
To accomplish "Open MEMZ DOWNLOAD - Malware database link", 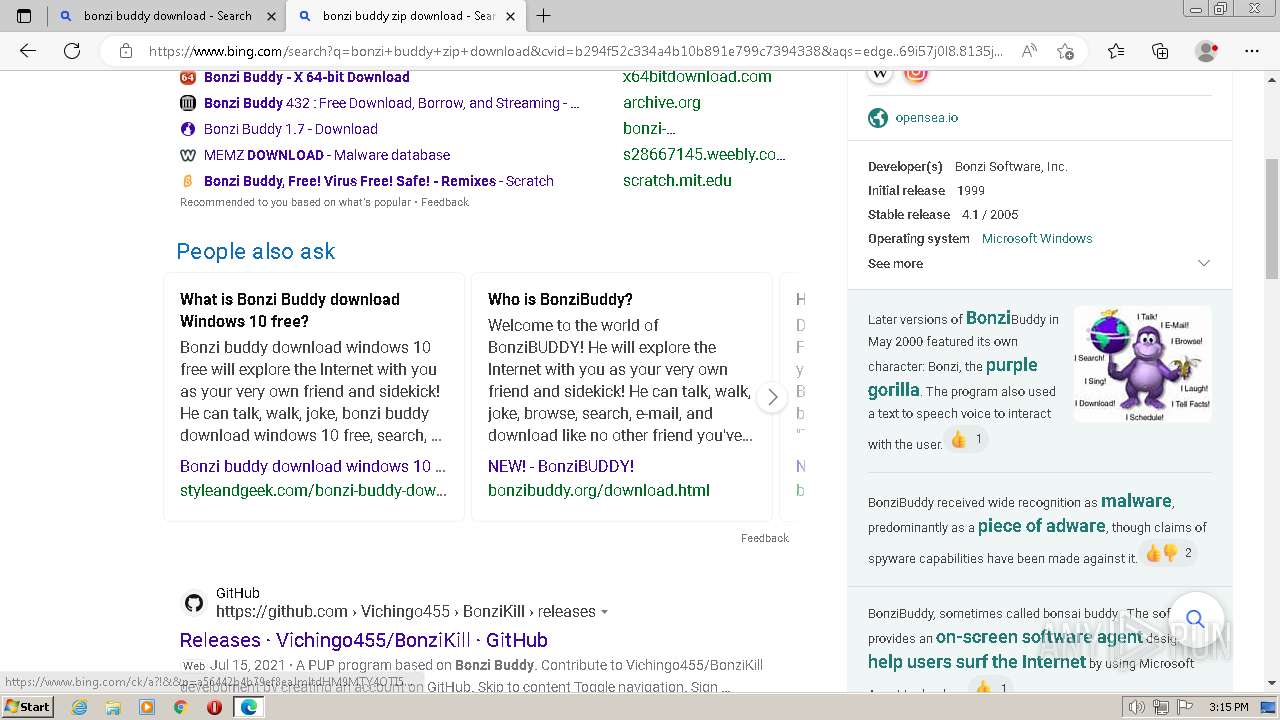I will [x=327, y=155].
